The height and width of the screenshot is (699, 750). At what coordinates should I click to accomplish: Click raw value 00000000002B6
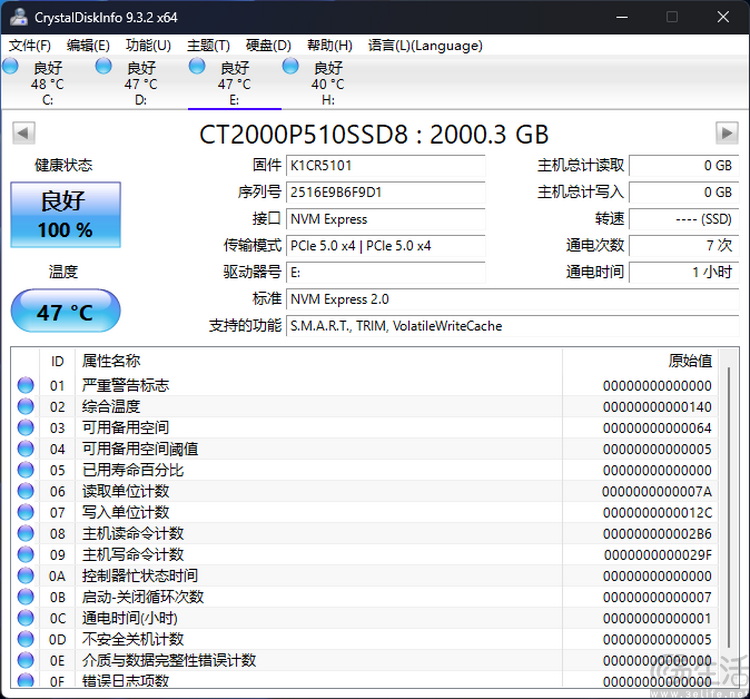[657, 533]
